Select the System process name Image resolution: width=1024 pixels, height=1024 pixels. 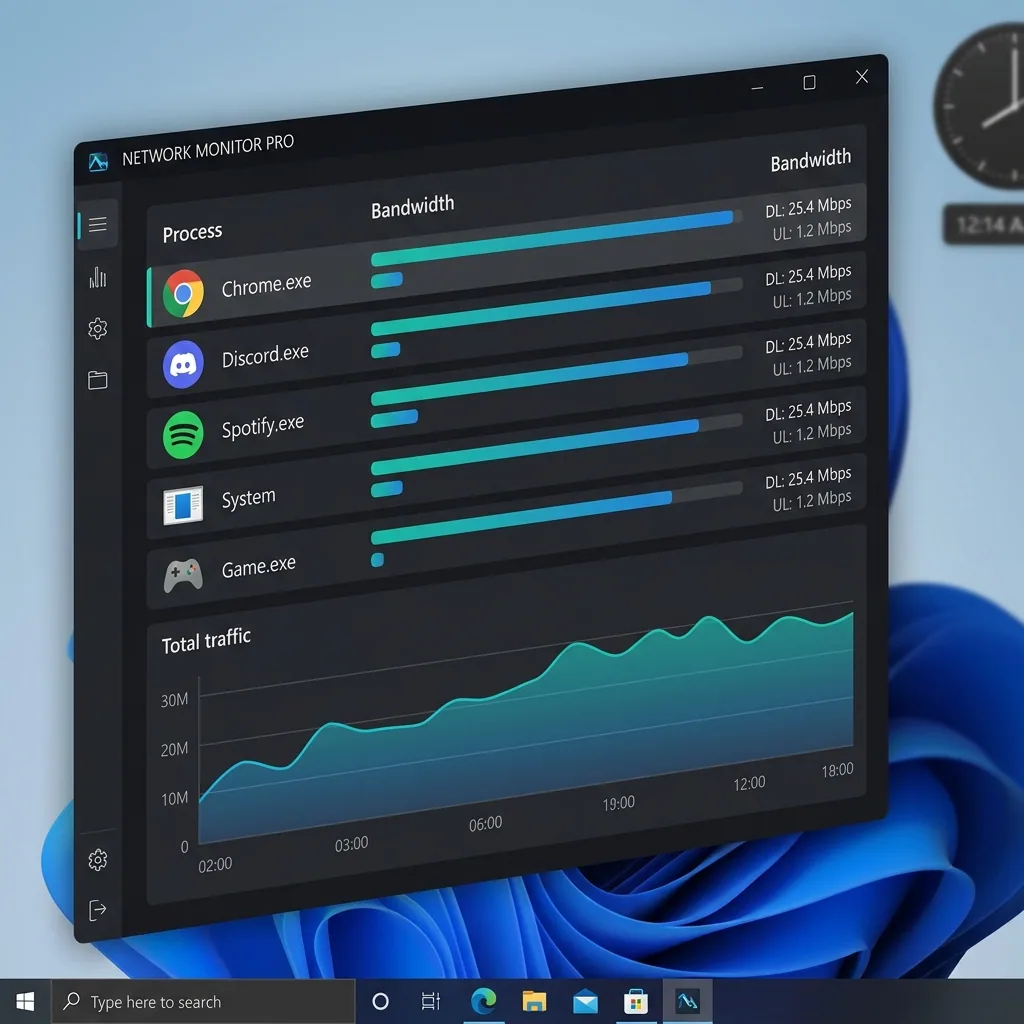coord(248,498)
